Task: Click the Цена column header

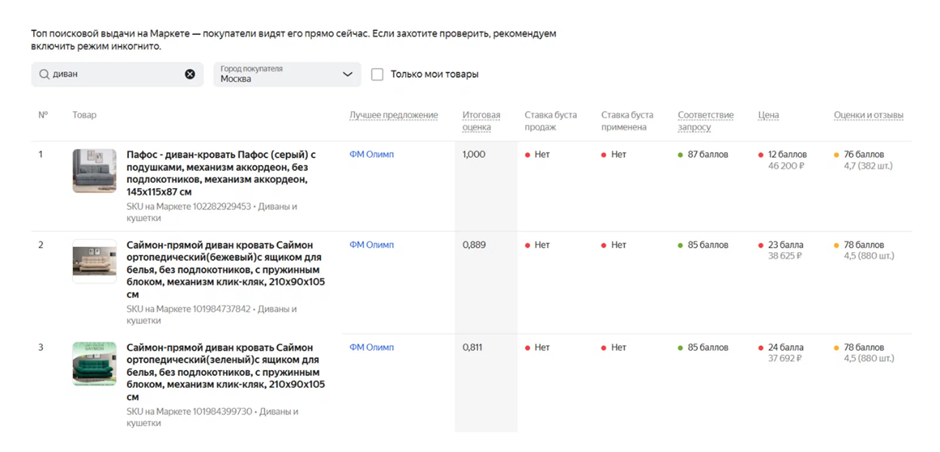Action: [x=769, y=115]
